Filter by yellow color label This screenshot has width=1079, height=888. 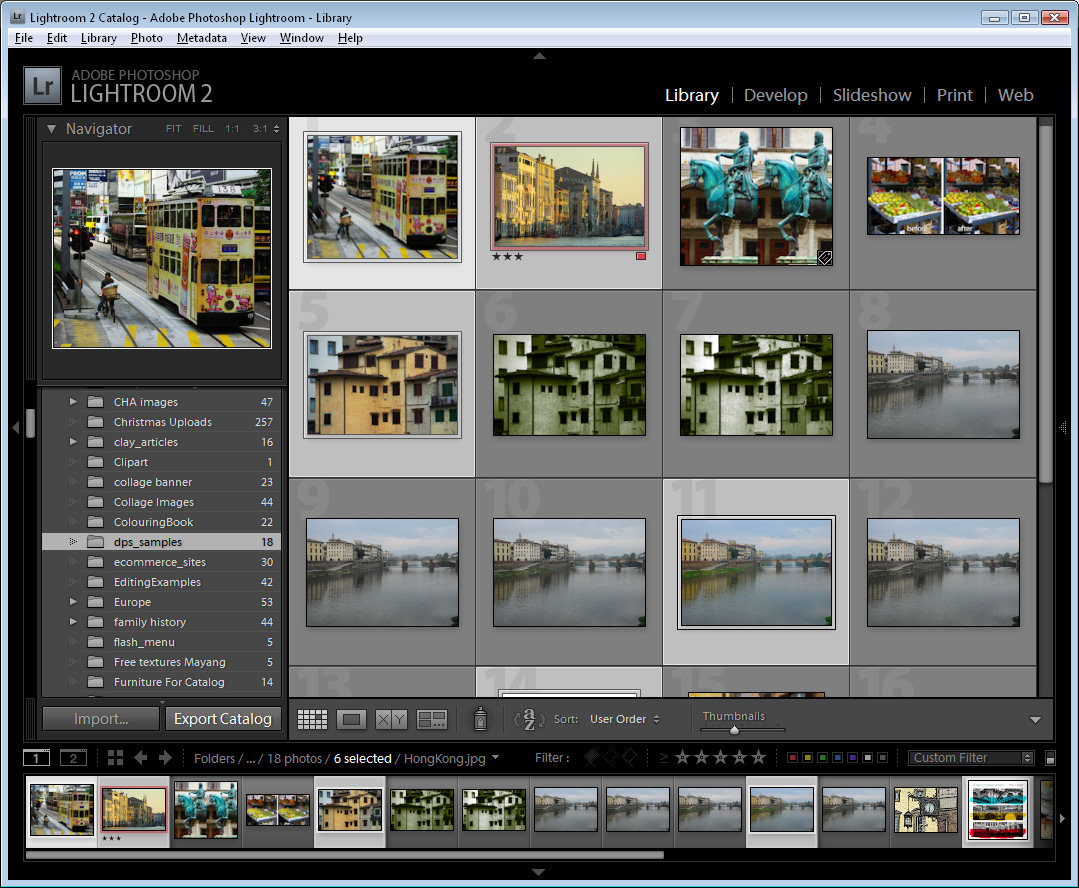808,757
